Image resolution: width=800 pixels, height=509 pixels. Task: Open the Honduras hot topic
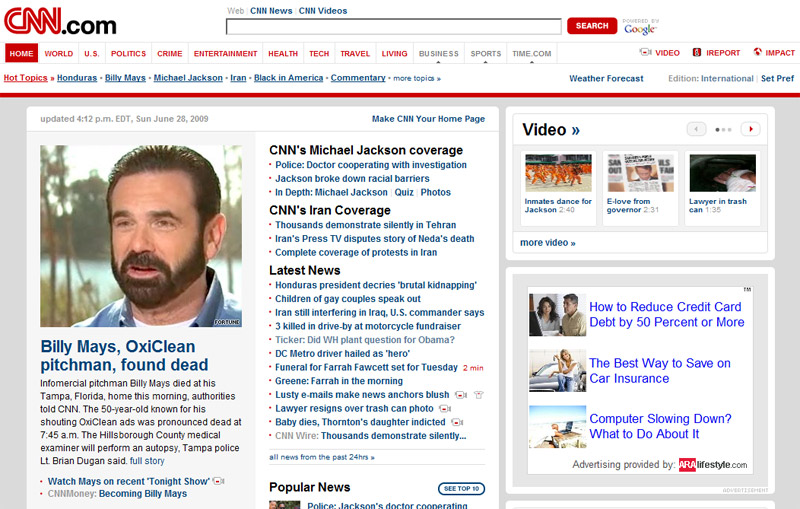point(77,78)
